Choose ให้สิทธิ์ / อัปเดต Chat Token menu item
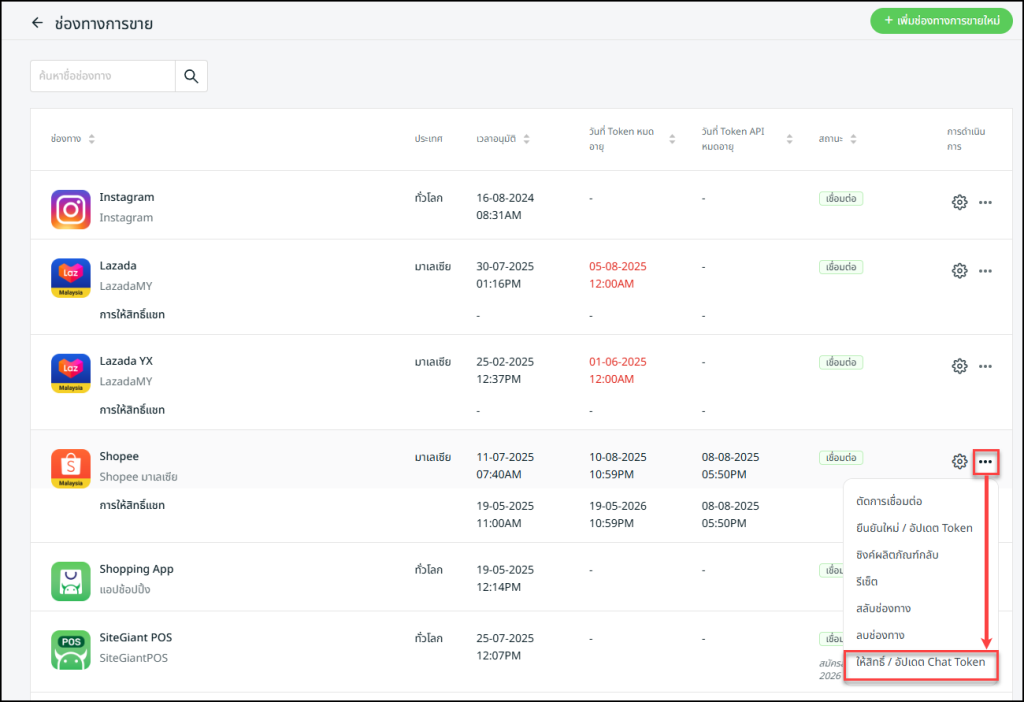The height and width of the screenshot is (702, 1024). coord(920,662)
